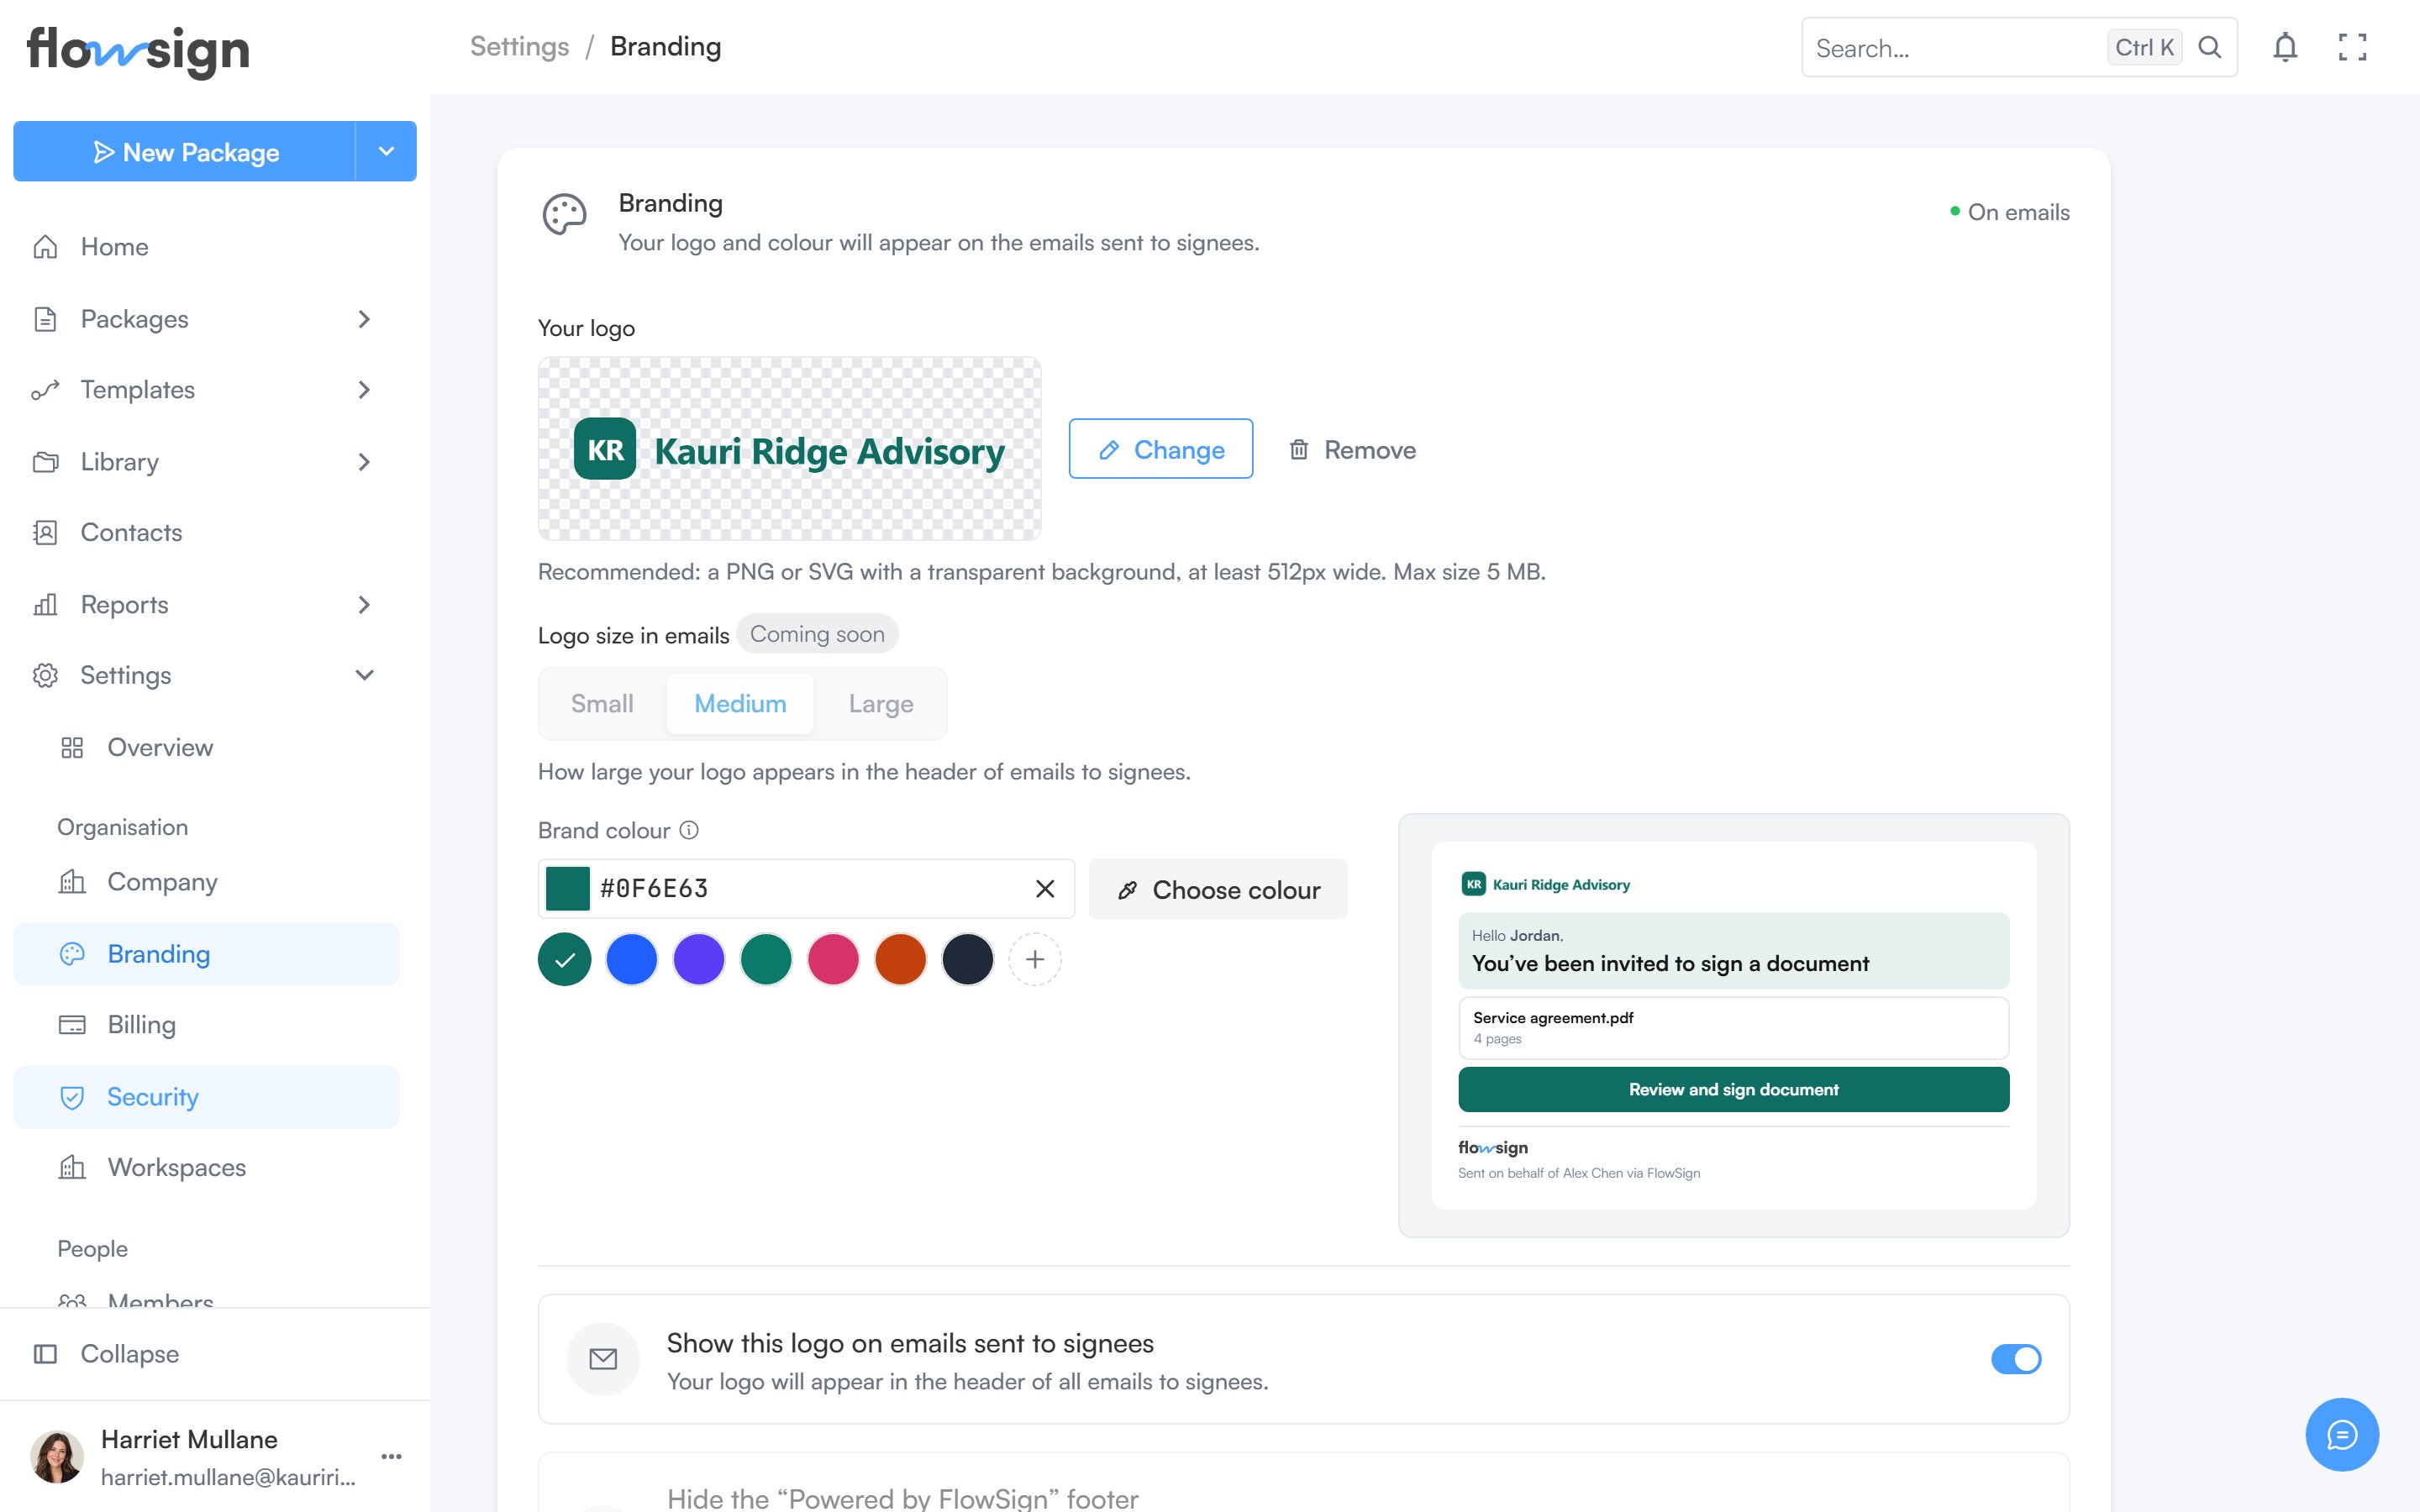Click the Branding palette header icon
The image size is (2420, 1512).
[x=564, y=214]
